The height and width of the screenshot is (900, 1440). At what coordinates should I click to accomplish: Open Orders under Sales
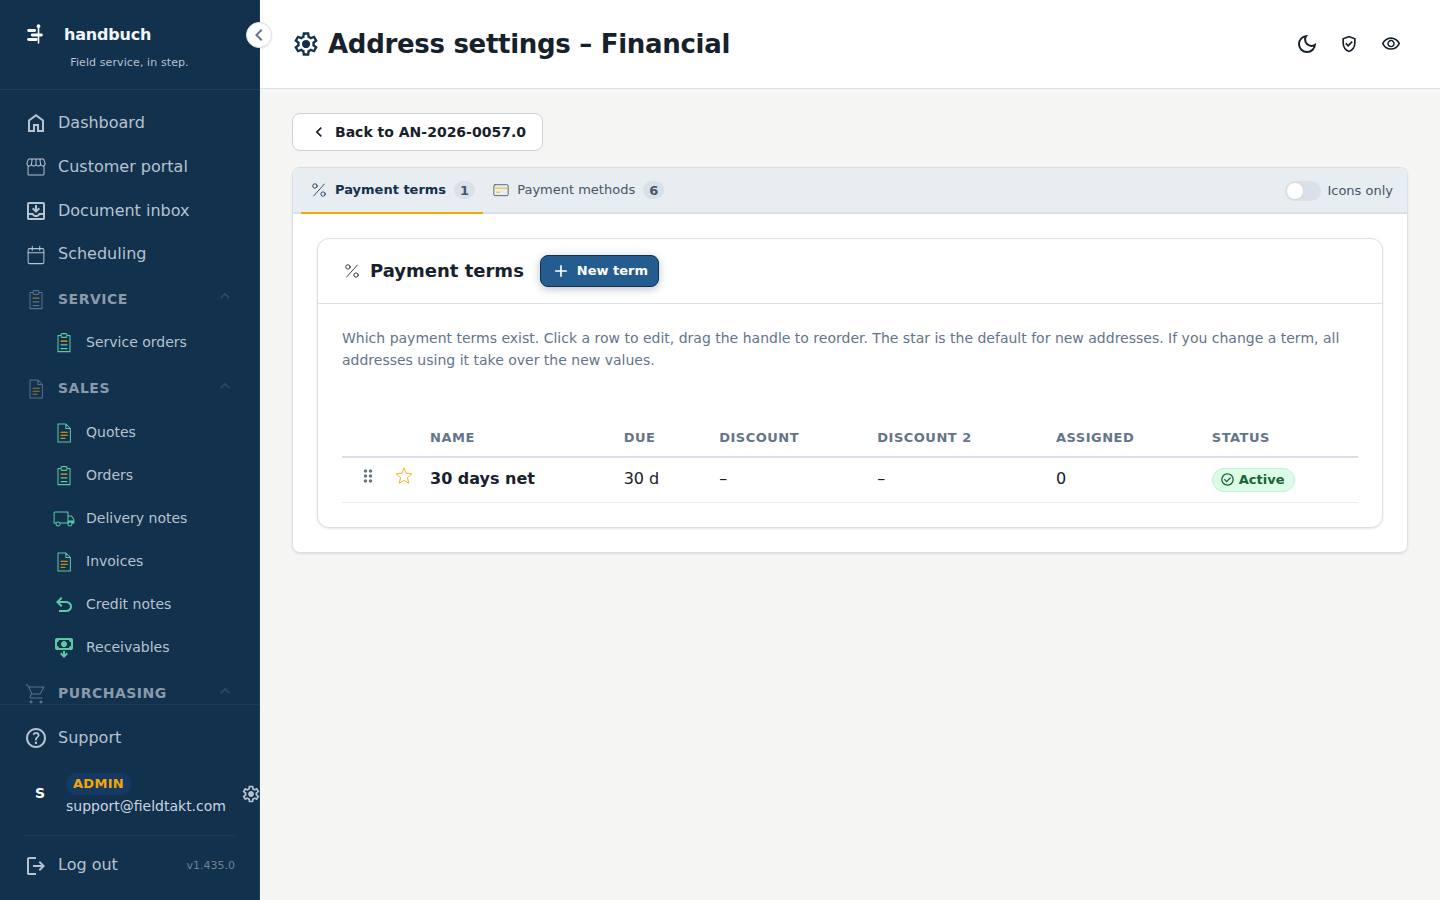pos(109,475)
